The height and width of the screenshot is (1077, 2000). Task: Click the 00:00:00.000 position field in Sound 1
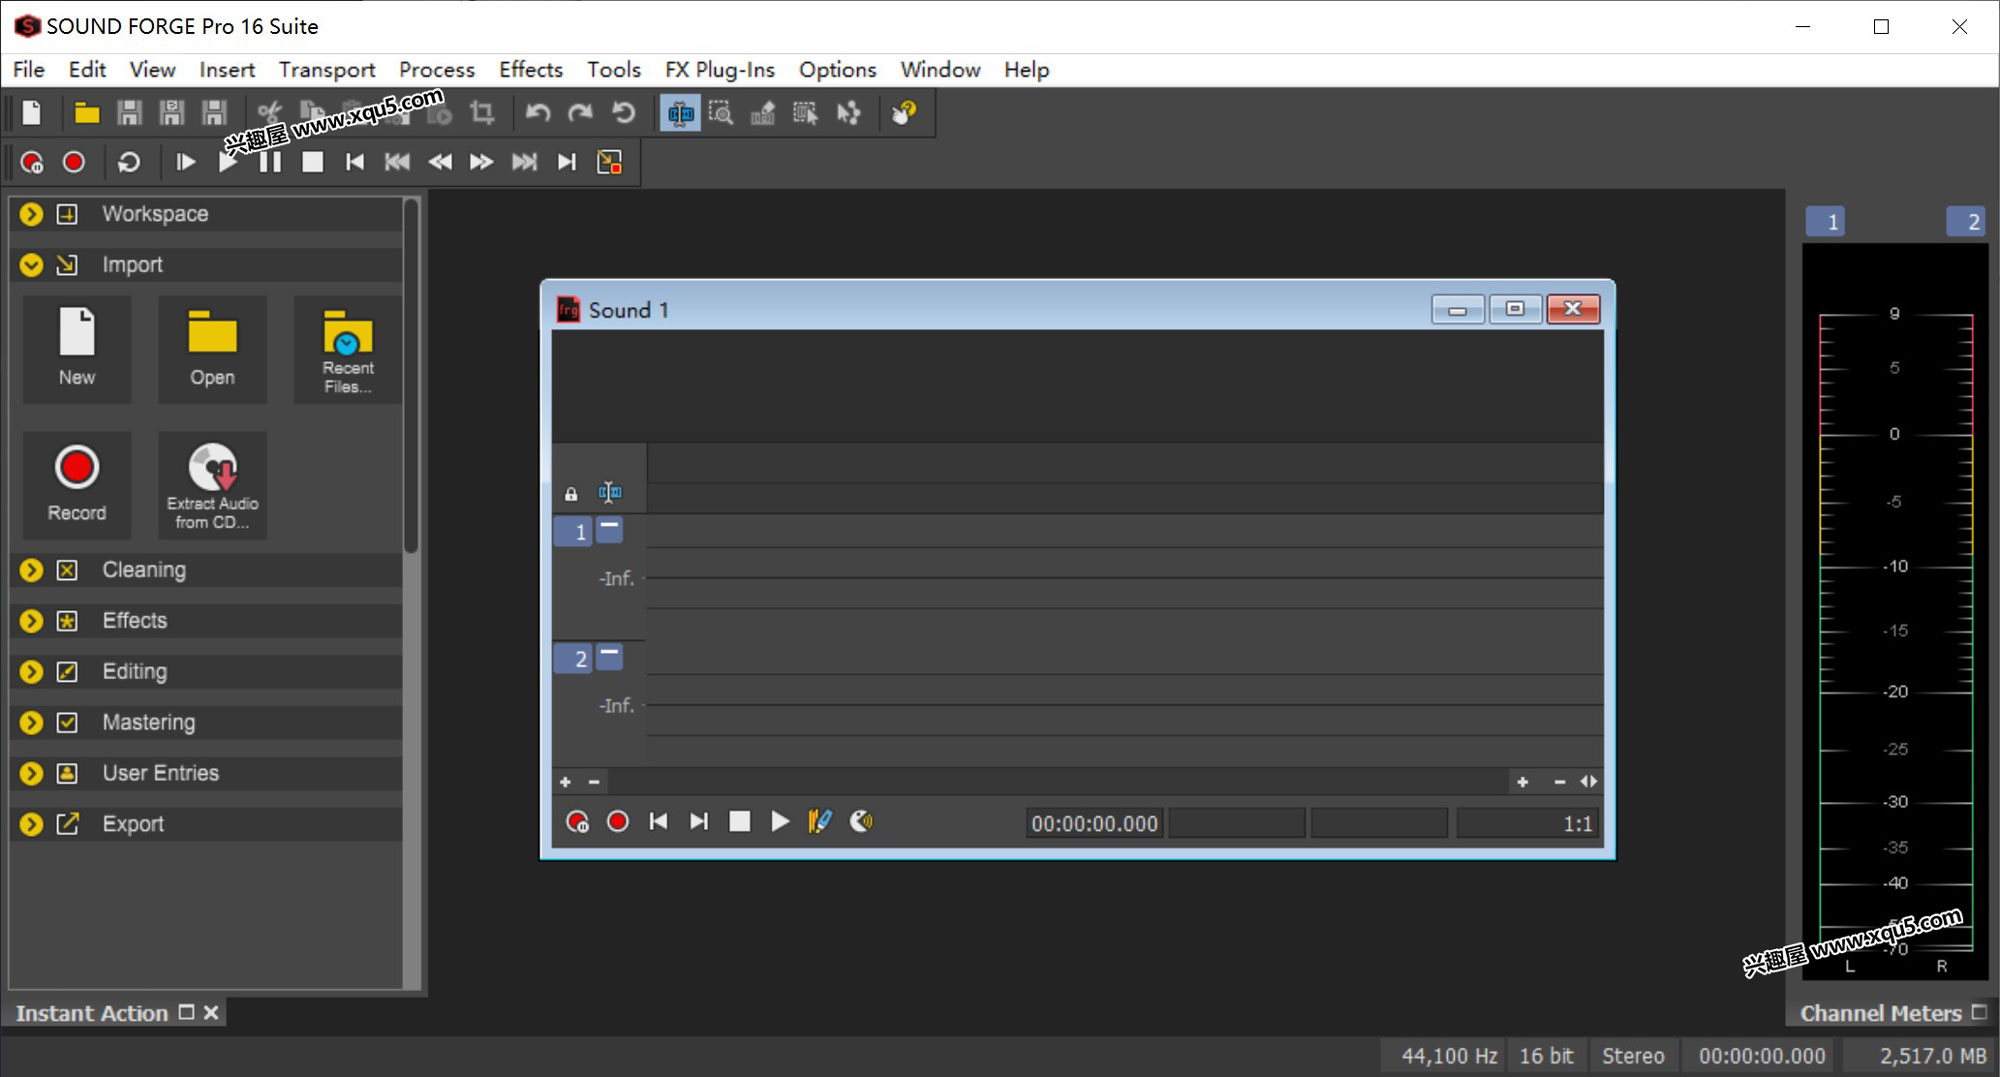click(x=1094, y=824)
